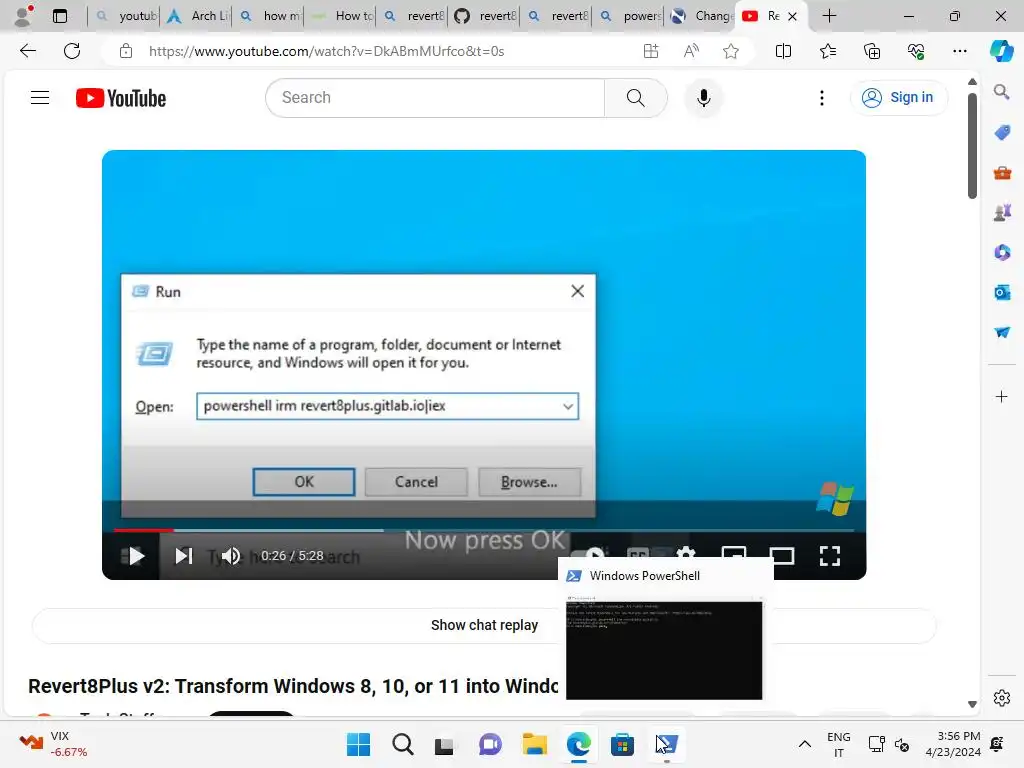This screenshot has height=768, width=1024.
Task: Open the Windows Start menu
Action: (x=358, y=744)
